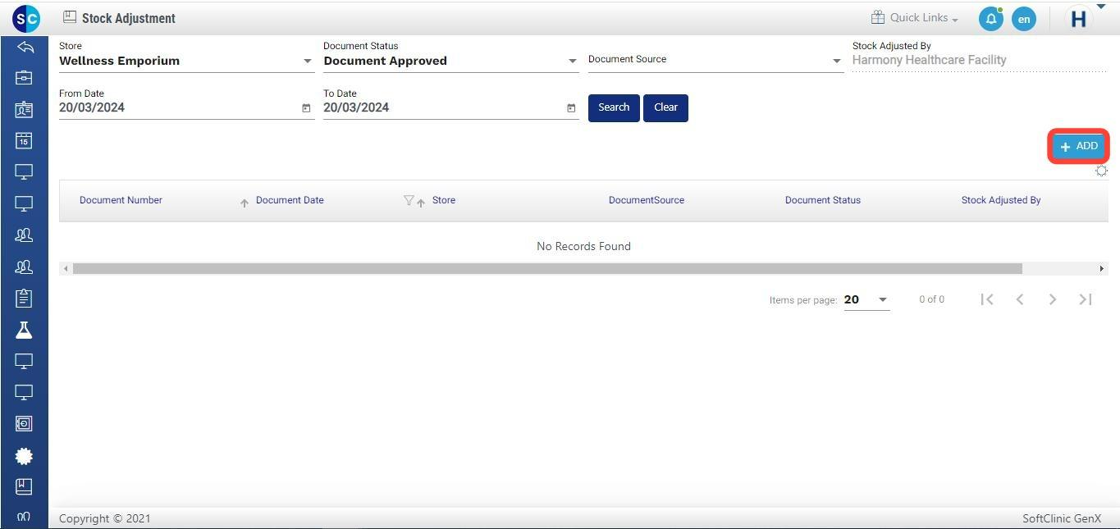Expand the Store dropdown showing Wellness Emporium
This screenshot has height=529, width=1120.
point(307,61)
